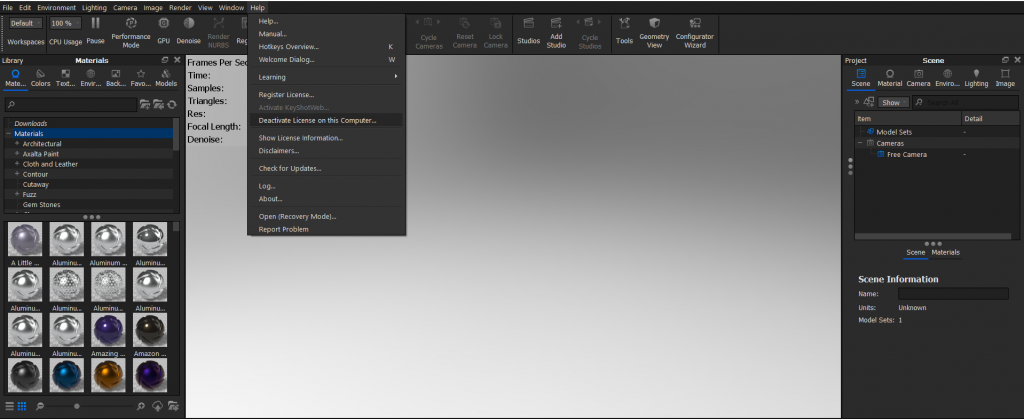Toggle GPU rendering icon
The width and height of the screenshot is (1024, 419).
[163, 30]
